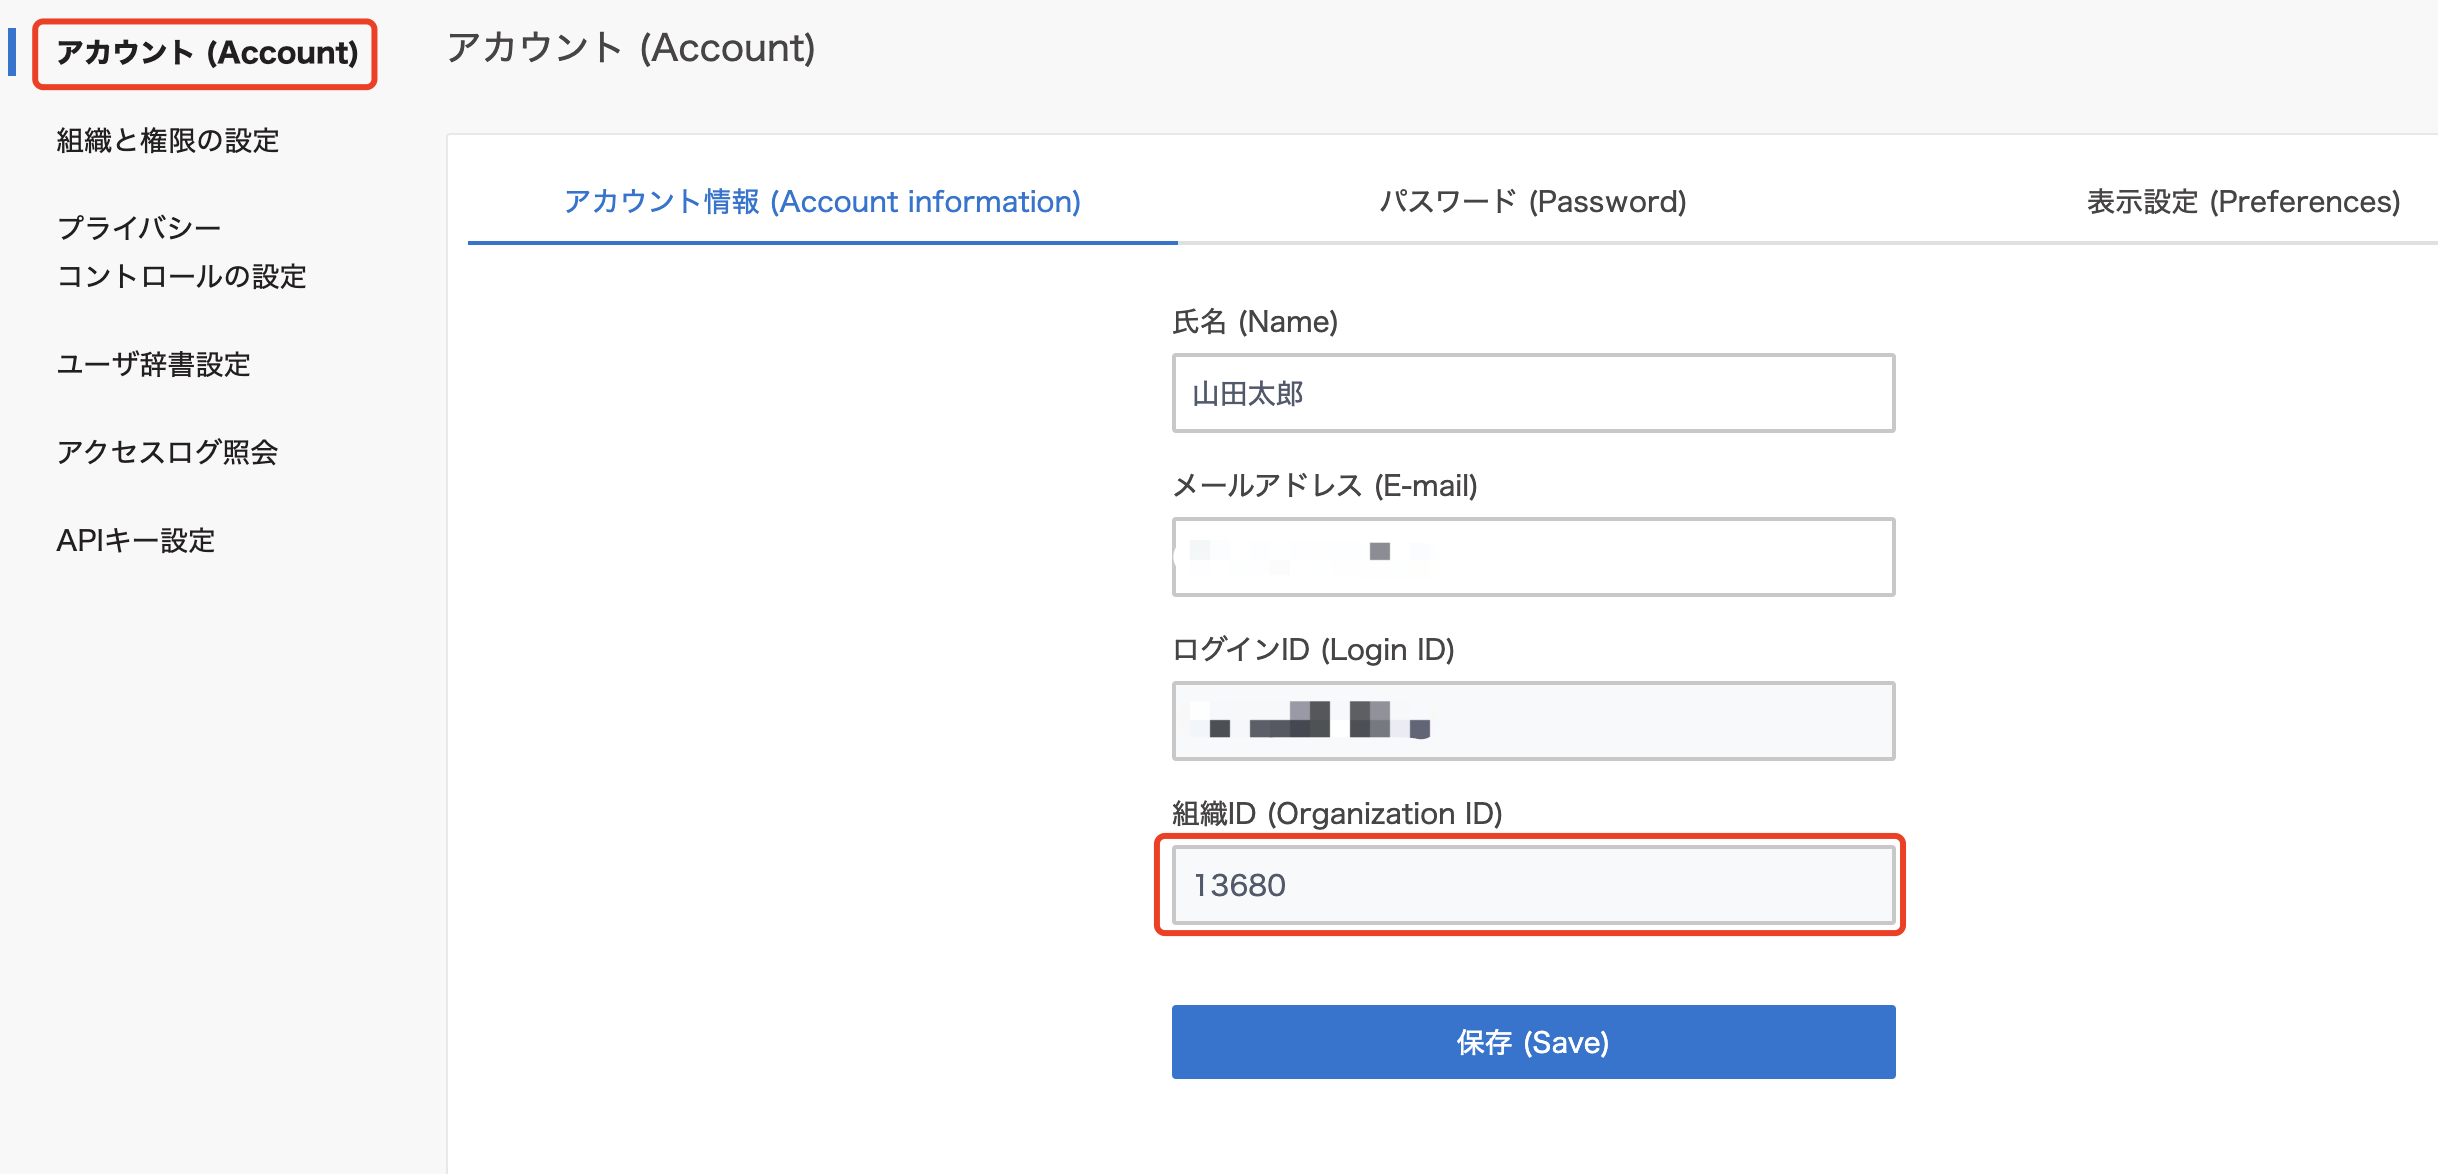The image size is (2438, 1174).
Task: Click the 組織ID (Organization ID) label
Action: coord(1336,814)
